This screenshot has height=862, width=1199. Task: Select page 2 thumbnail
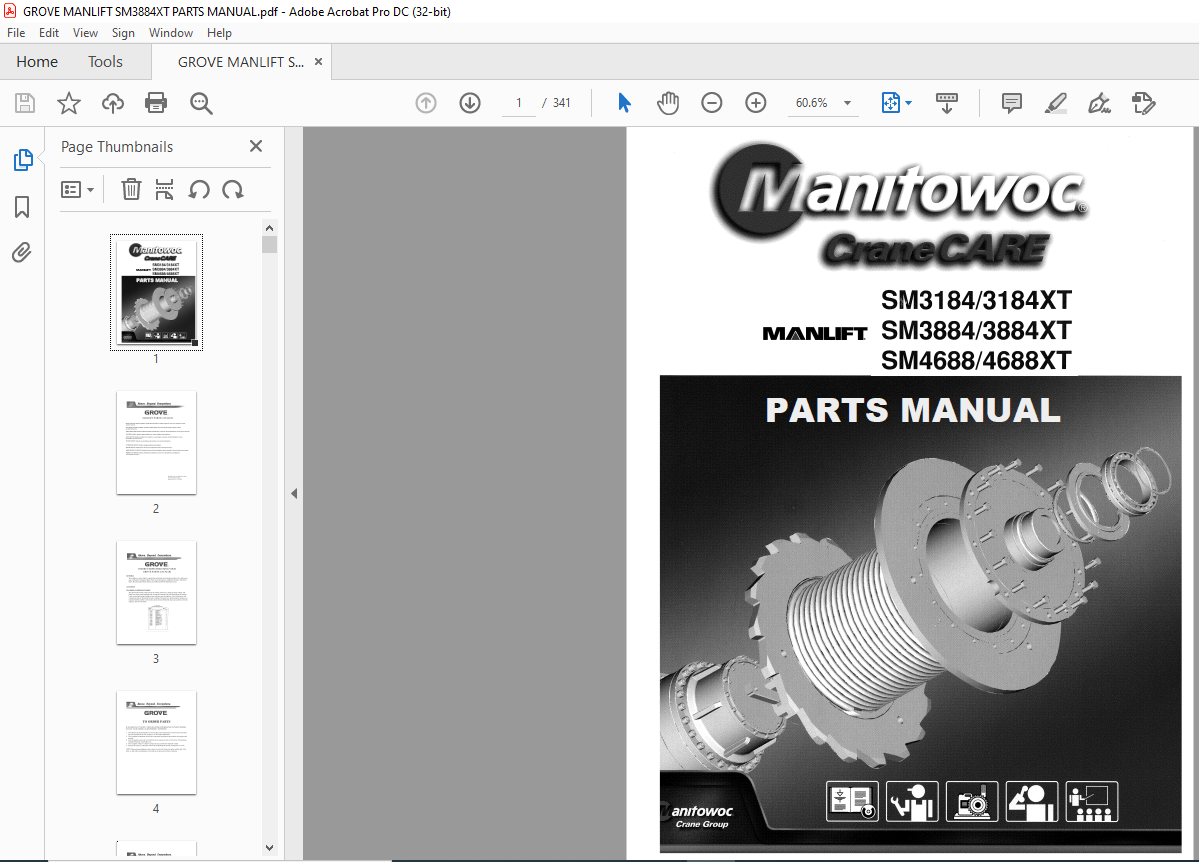click(156, 442)
